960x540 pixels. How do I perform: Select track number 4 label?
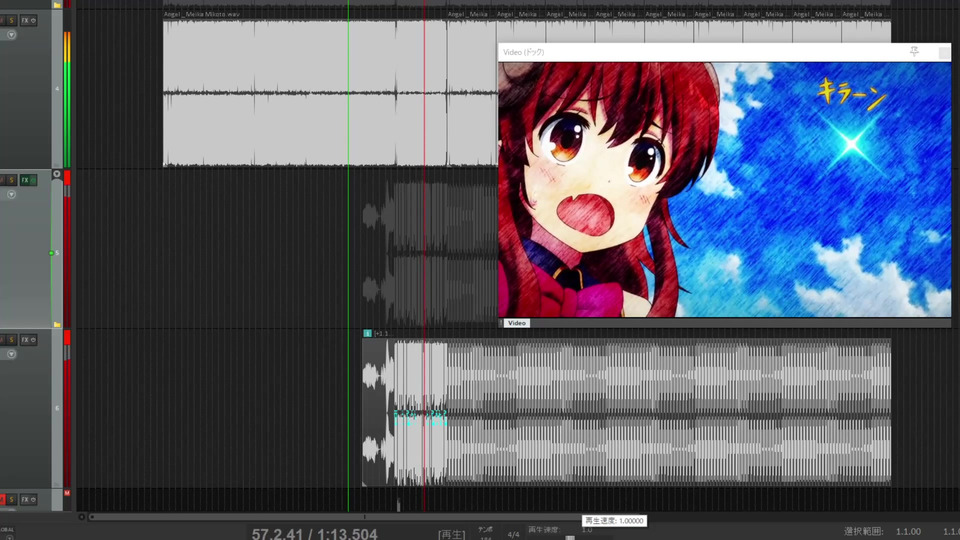click(x=57, y=89)
